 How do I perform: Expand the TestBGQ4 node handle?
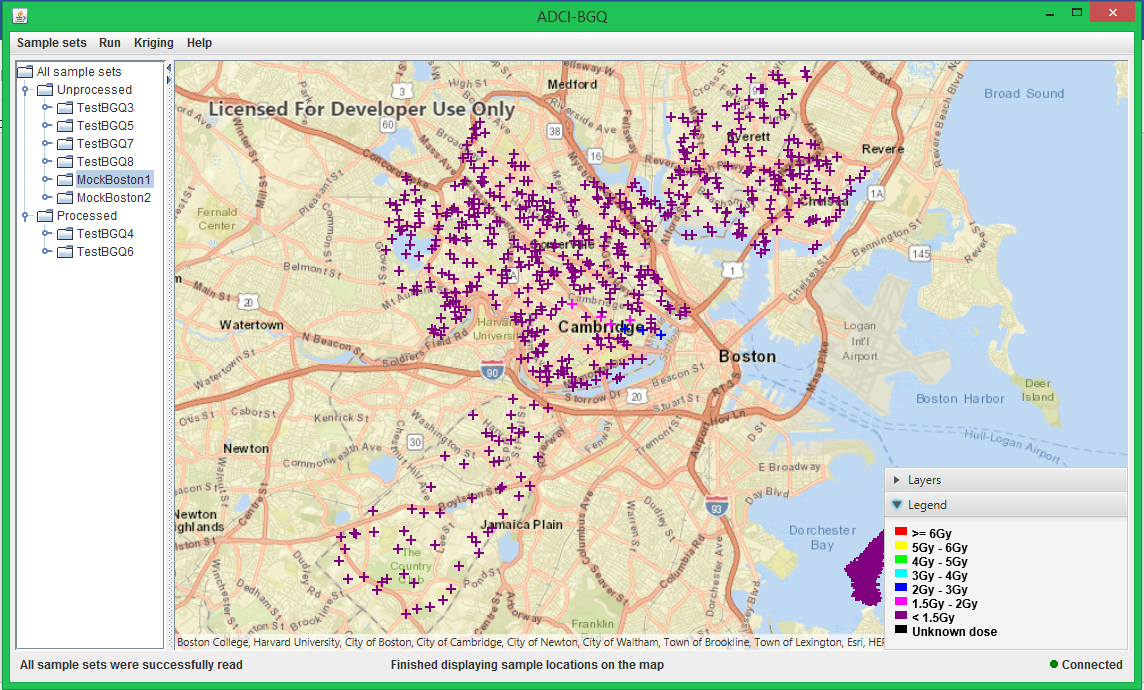point(46,233)
